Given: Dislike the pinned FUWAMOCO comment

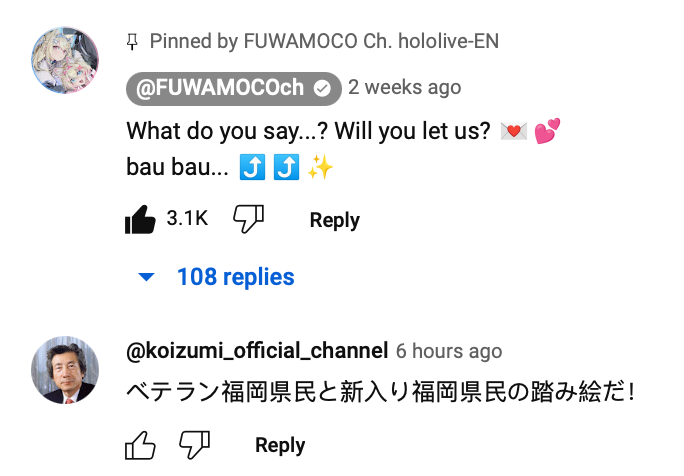Looking at the screenshot, I should tap(248, 219).
